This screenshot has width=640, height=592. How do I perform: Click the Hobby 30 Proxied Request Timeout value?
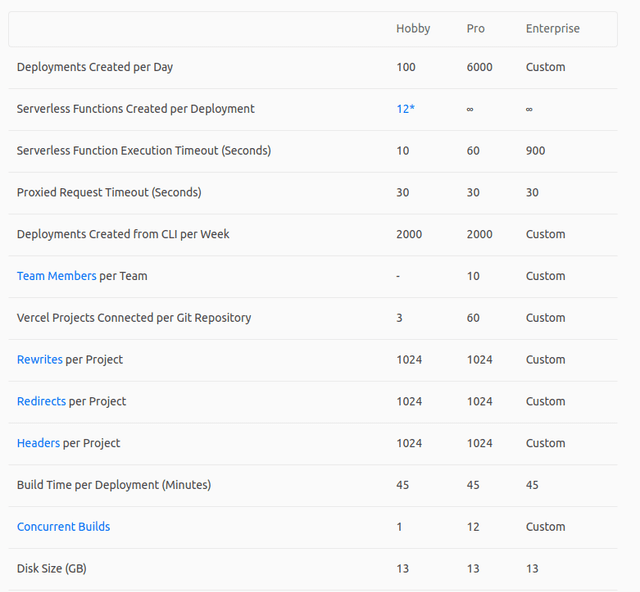click(x=402, y=192)
